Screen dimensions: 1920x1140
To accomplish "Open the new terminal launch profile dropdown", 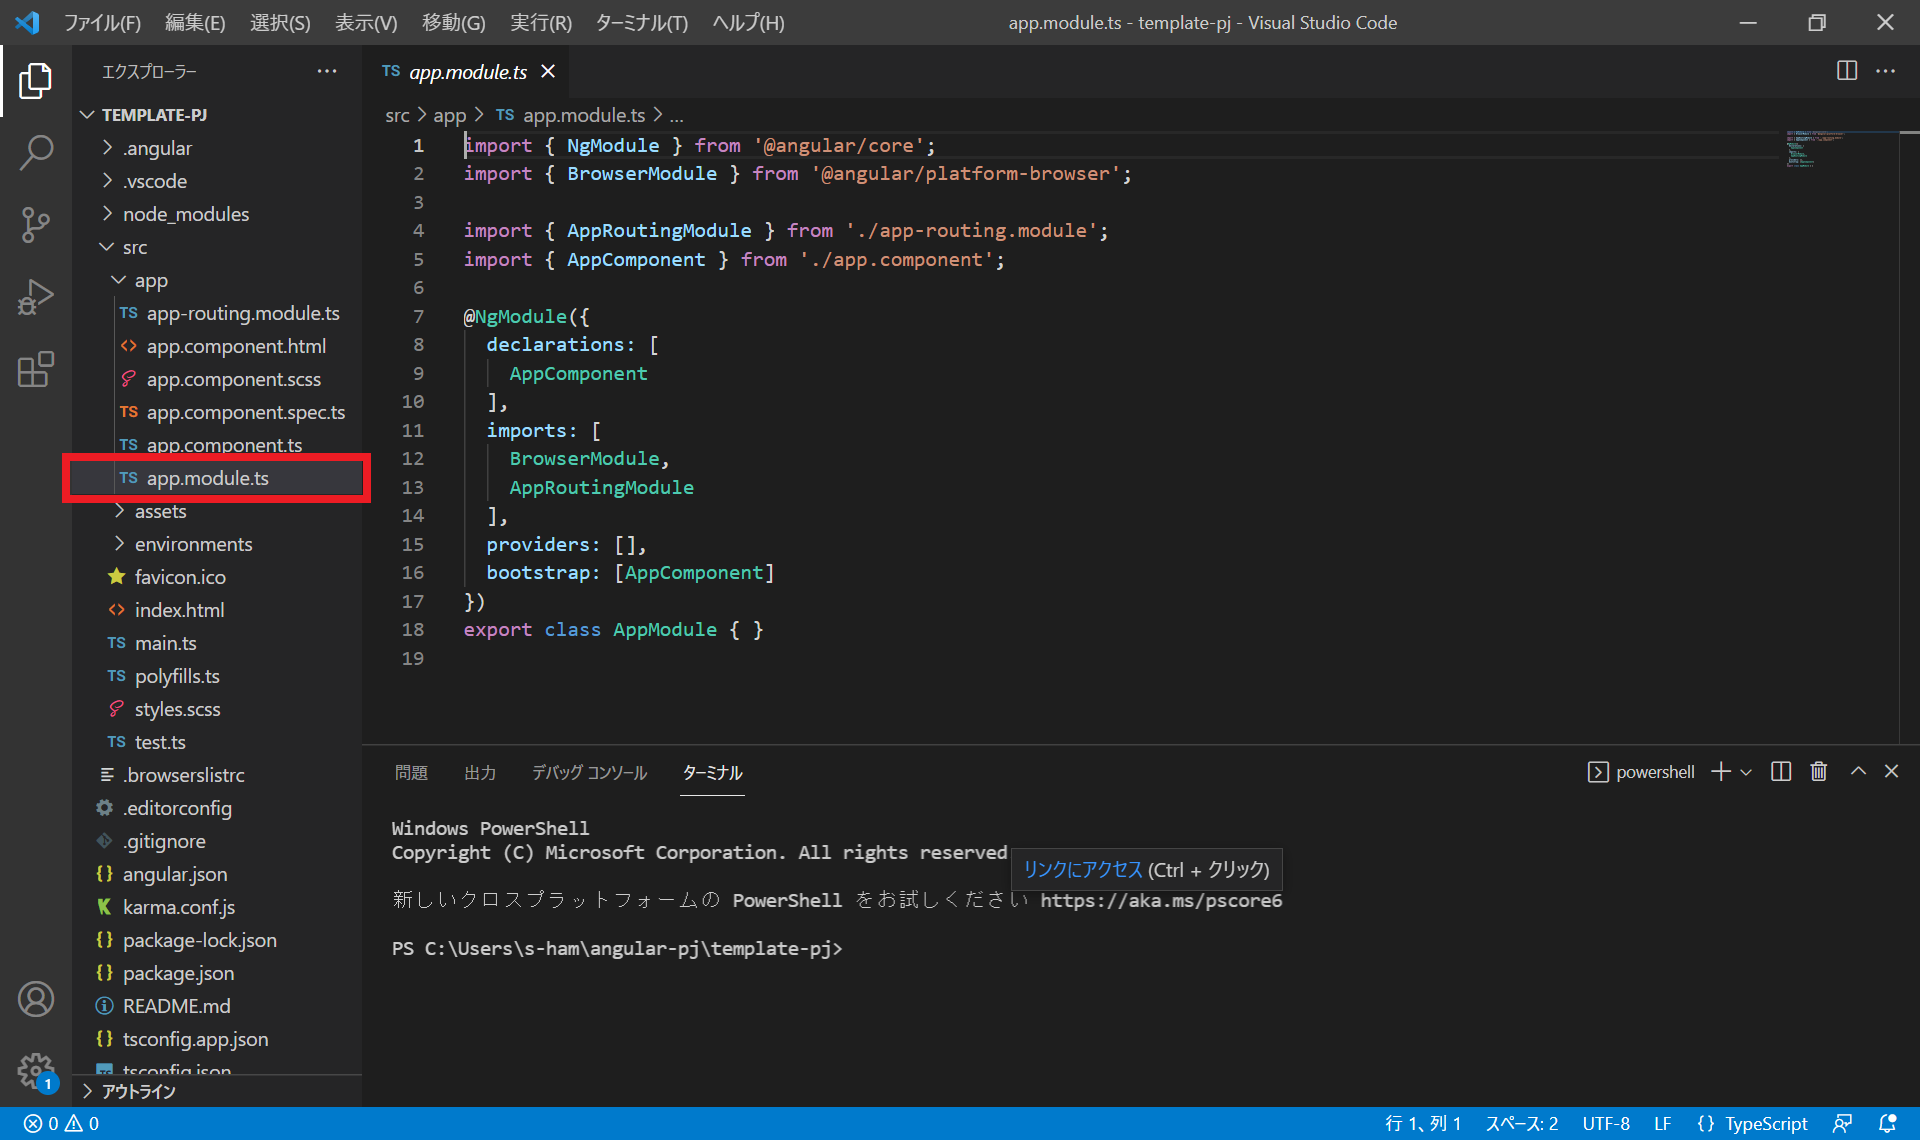I will coord(1746,772).
